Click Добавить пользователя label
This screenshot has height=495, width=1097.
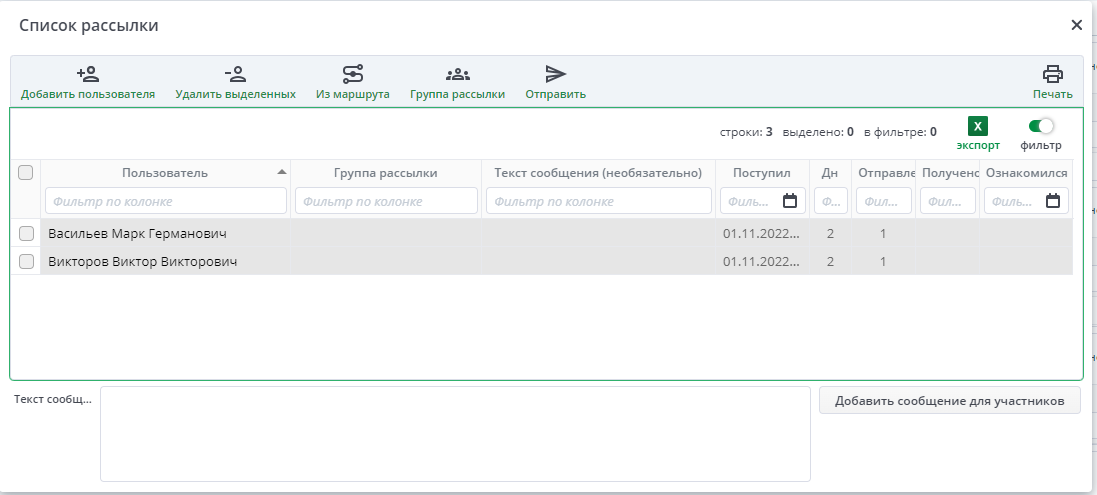tap(88, 94)
